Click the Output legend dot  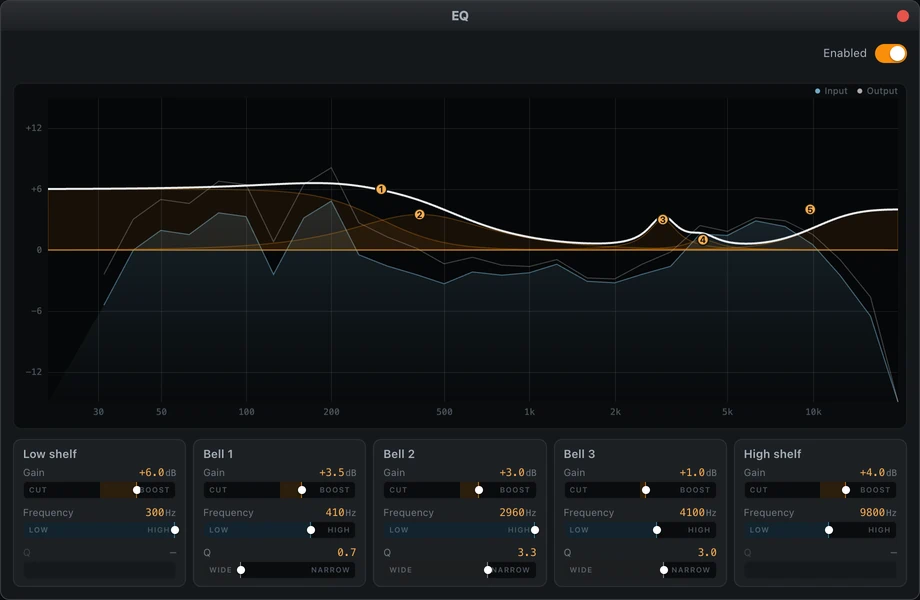point(860,91)
